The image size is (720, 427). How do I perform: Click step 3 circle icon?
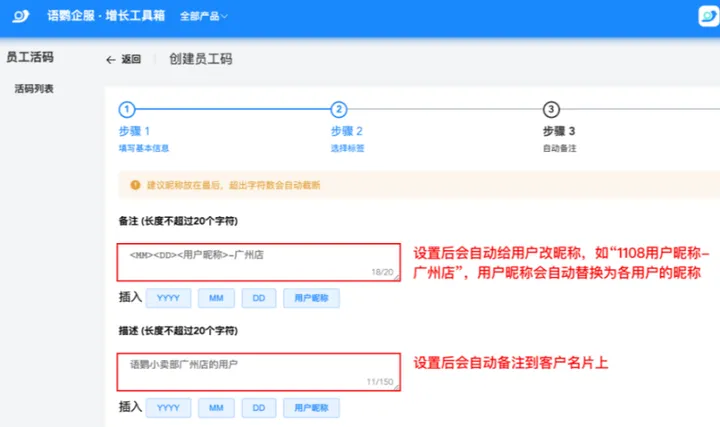(551, 110)
